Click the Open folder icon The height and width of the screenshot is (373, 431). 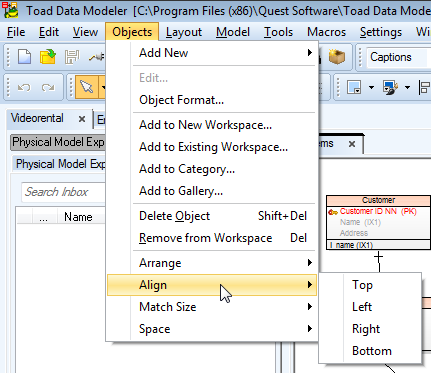(x=48, y=57)
